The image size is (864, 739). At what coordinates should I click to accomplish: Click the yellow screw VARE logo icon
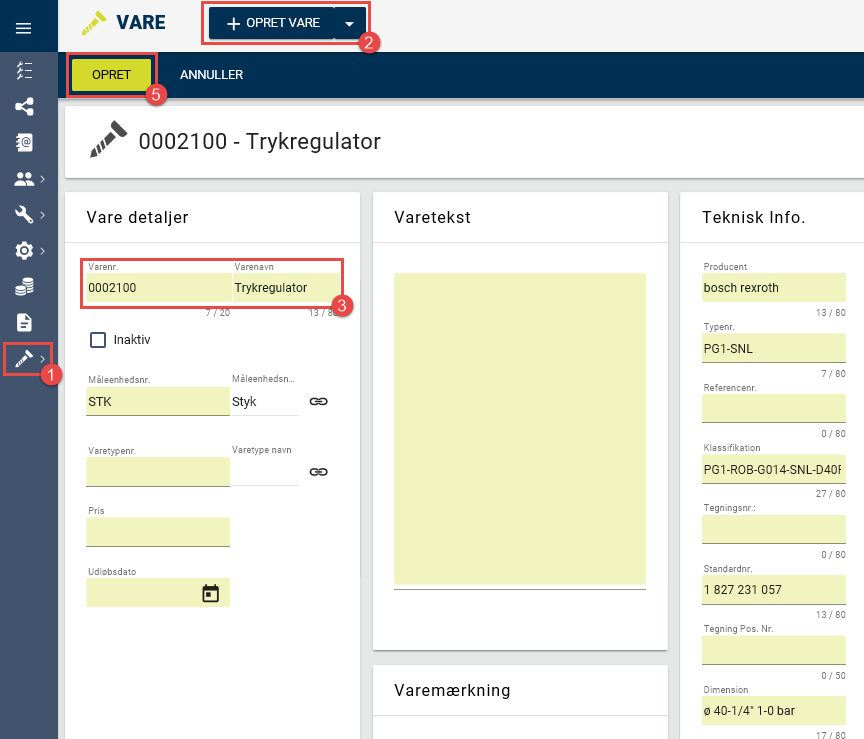pos(94,23)
